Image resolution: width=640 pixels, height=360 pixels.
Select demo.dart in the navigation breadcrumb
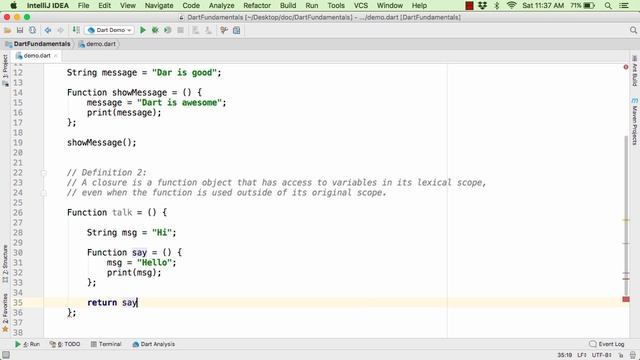point(97,44)
